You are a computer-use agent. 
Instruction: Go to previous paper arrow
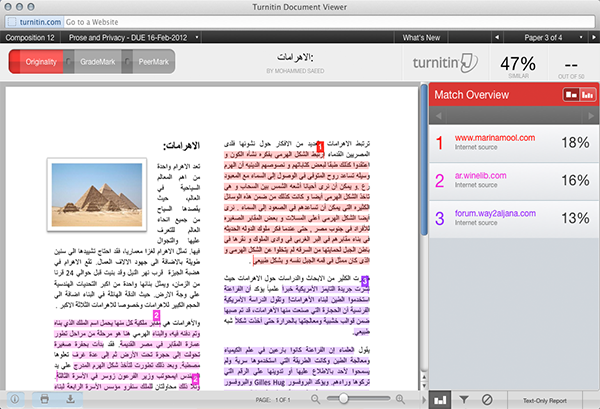(497, 37)
